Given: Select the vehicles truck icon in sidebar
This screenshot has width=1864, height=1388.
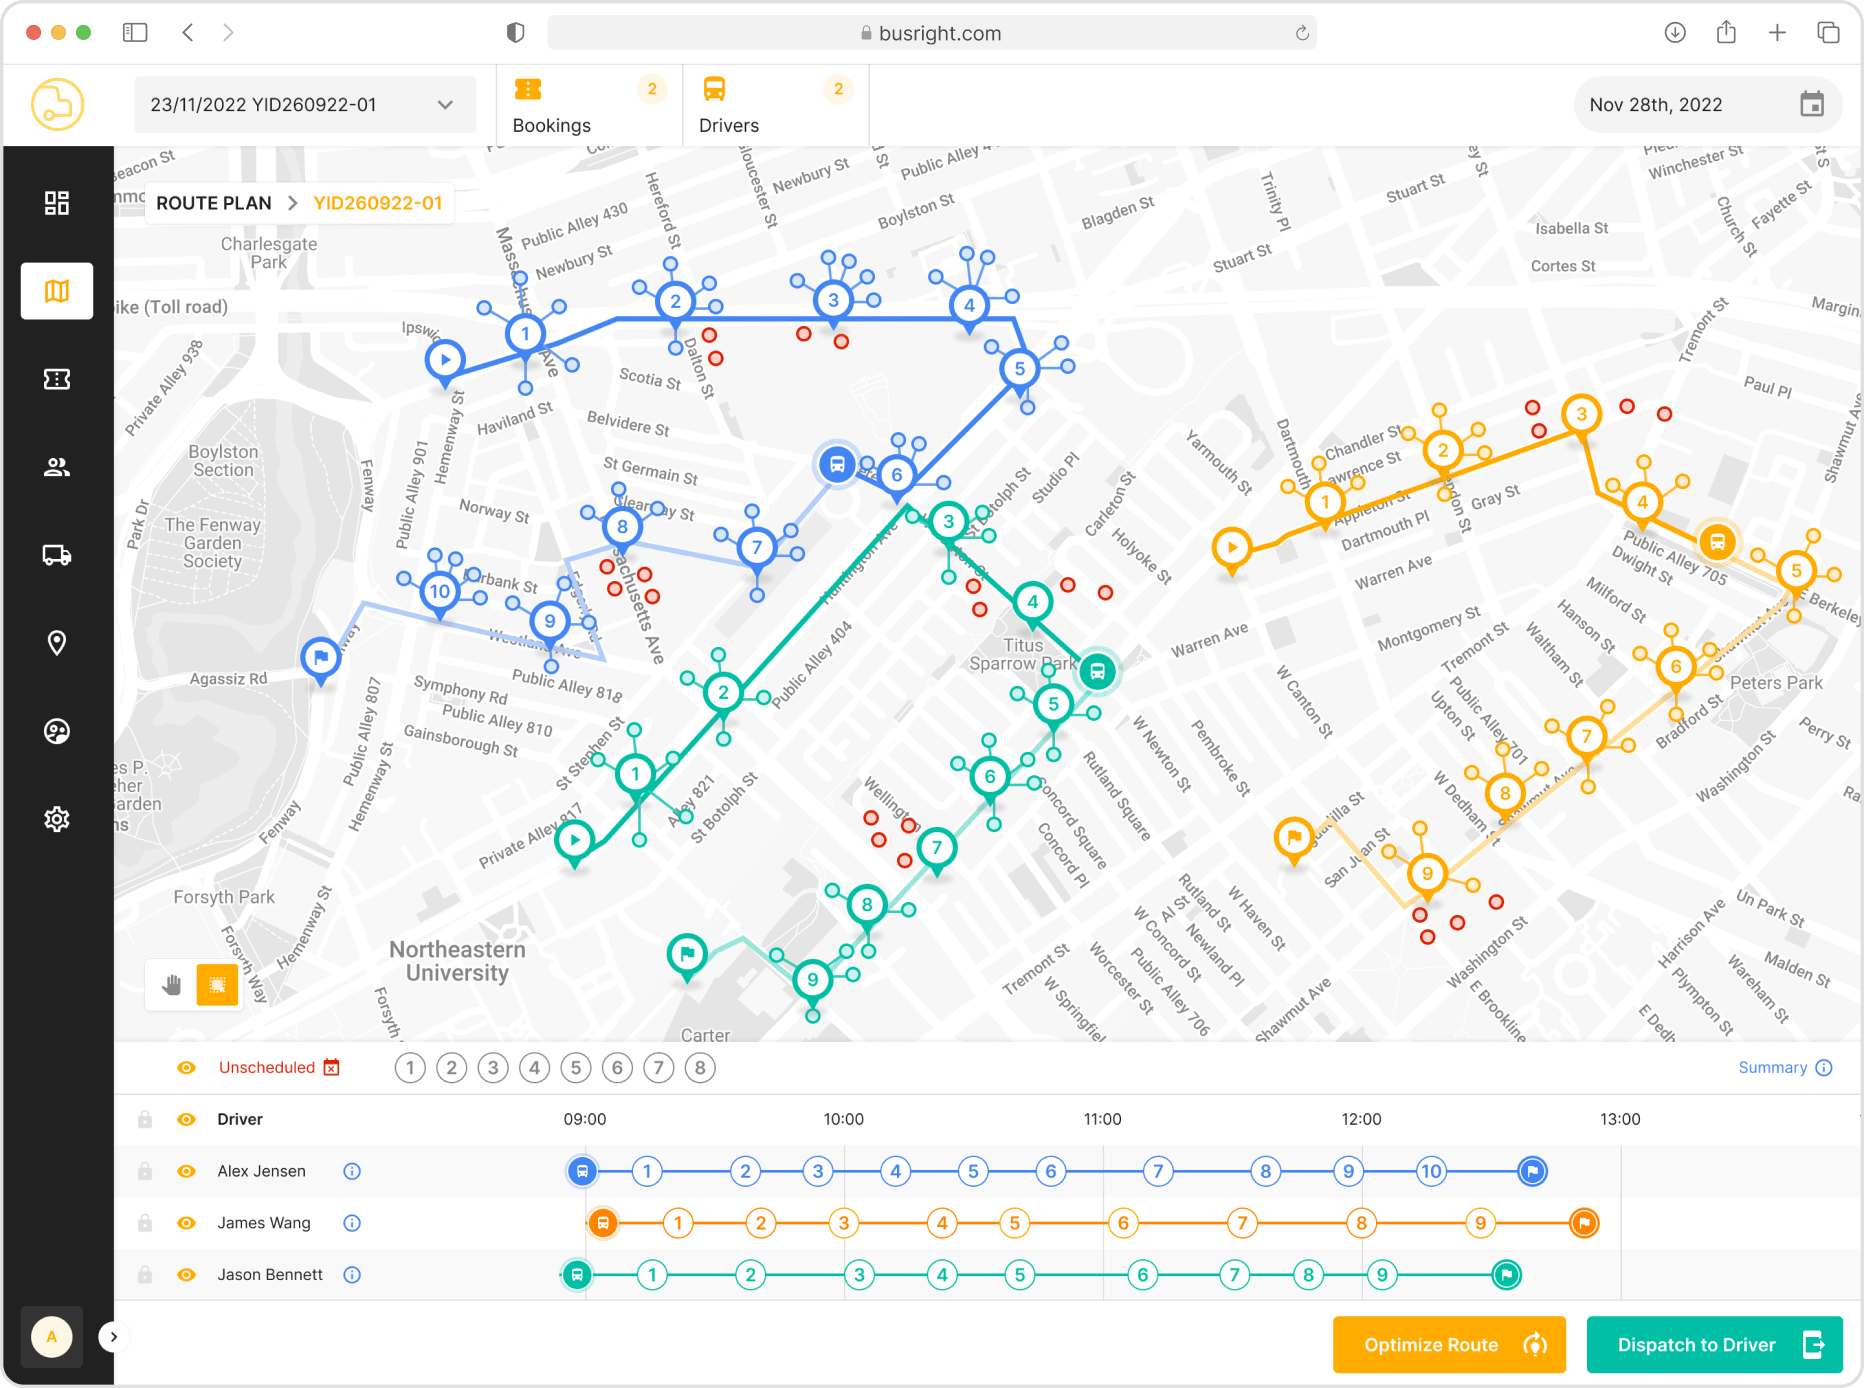Looking at the screenshot, I should pos(57,555).
